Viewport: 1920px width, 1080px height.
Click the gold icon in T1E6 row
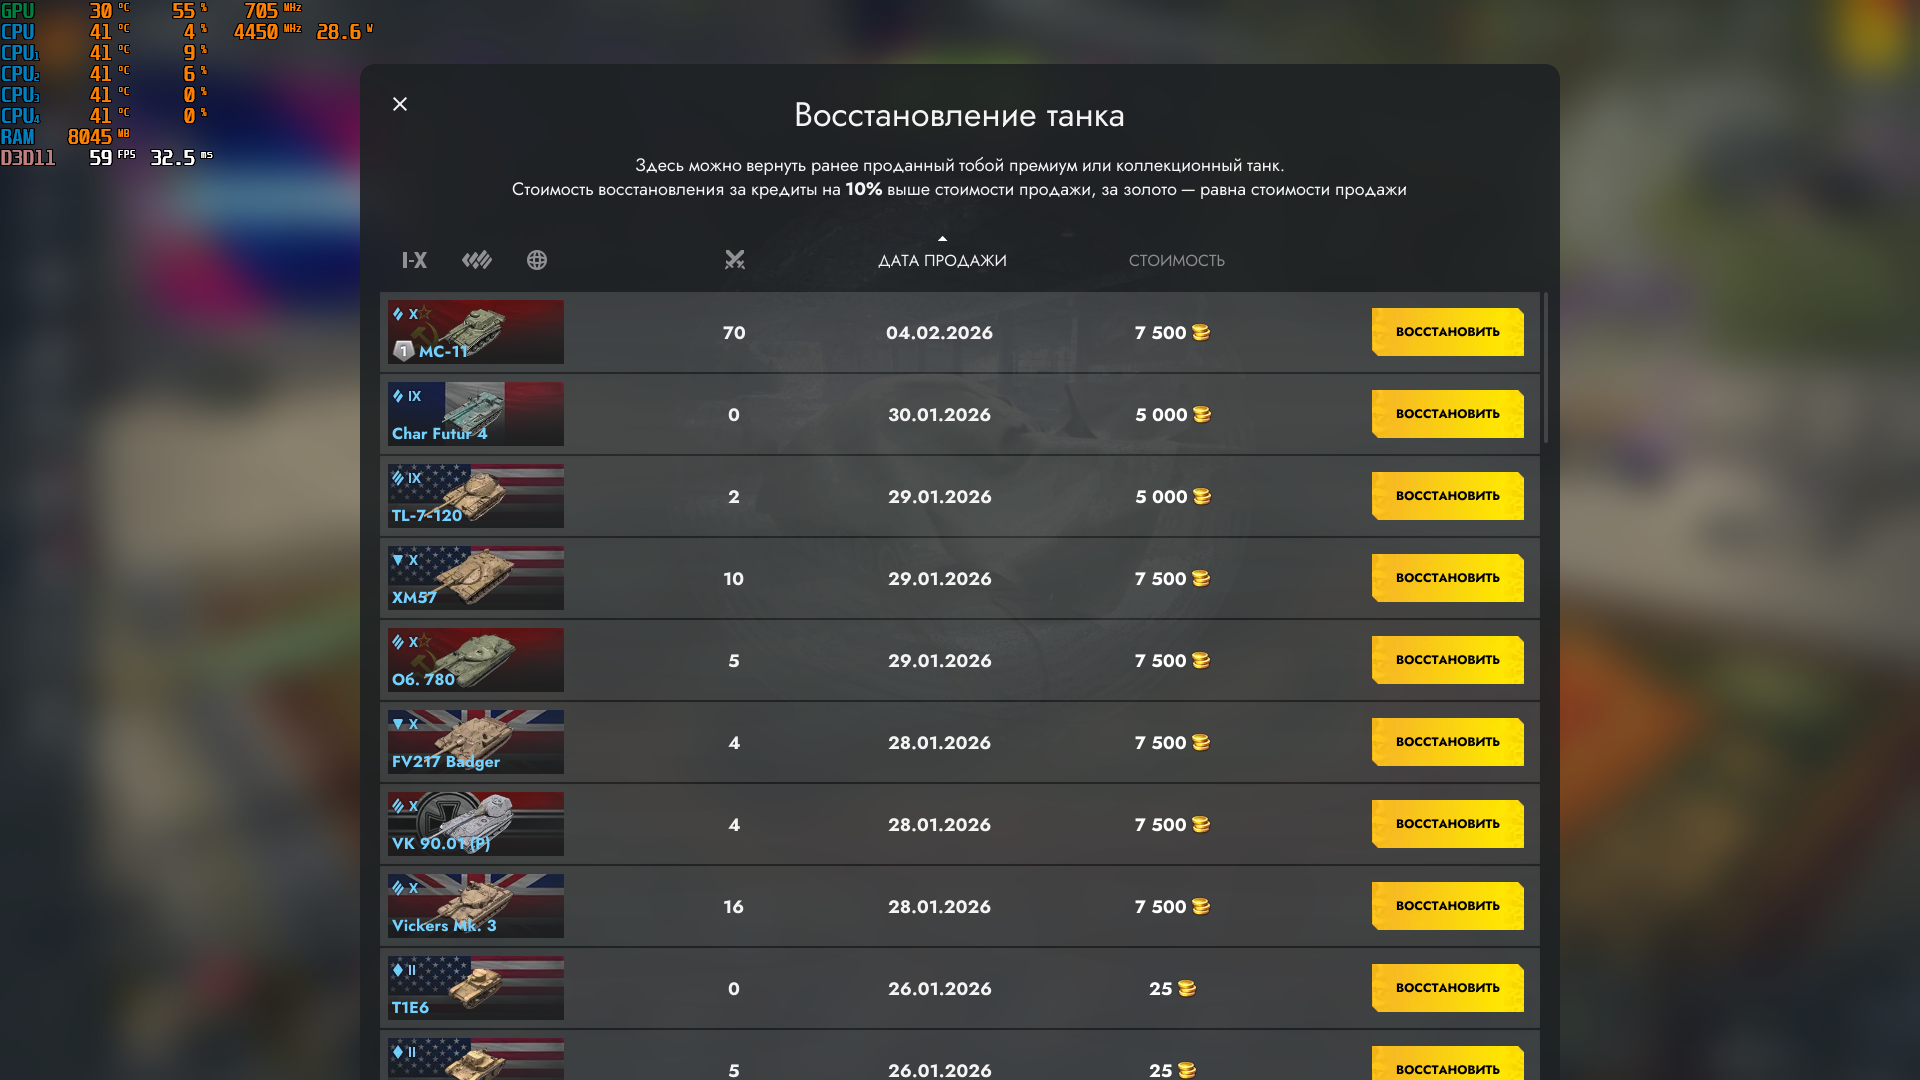coord(1187,988)
